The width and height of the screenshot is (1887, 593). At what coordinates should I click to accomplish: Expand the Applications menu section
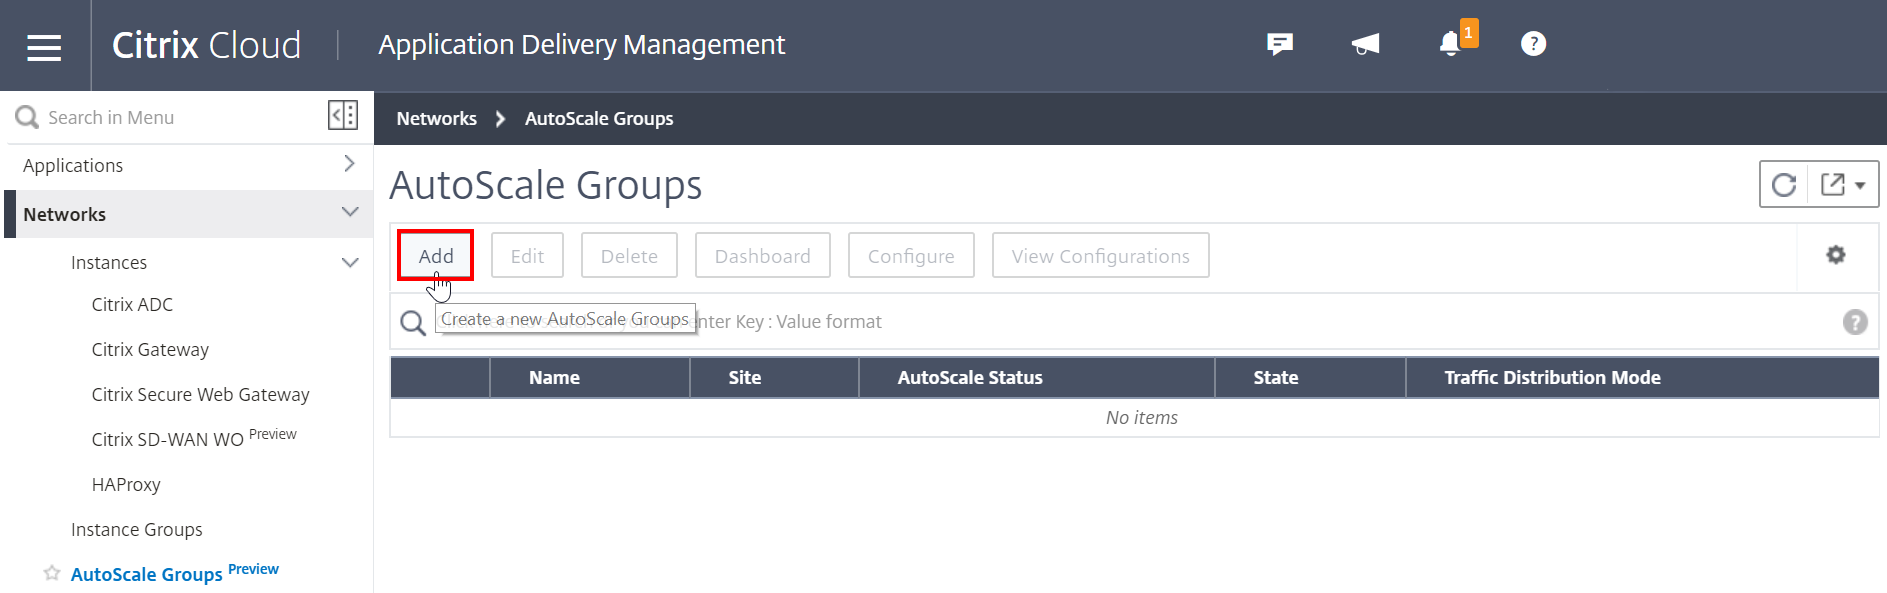349,164
